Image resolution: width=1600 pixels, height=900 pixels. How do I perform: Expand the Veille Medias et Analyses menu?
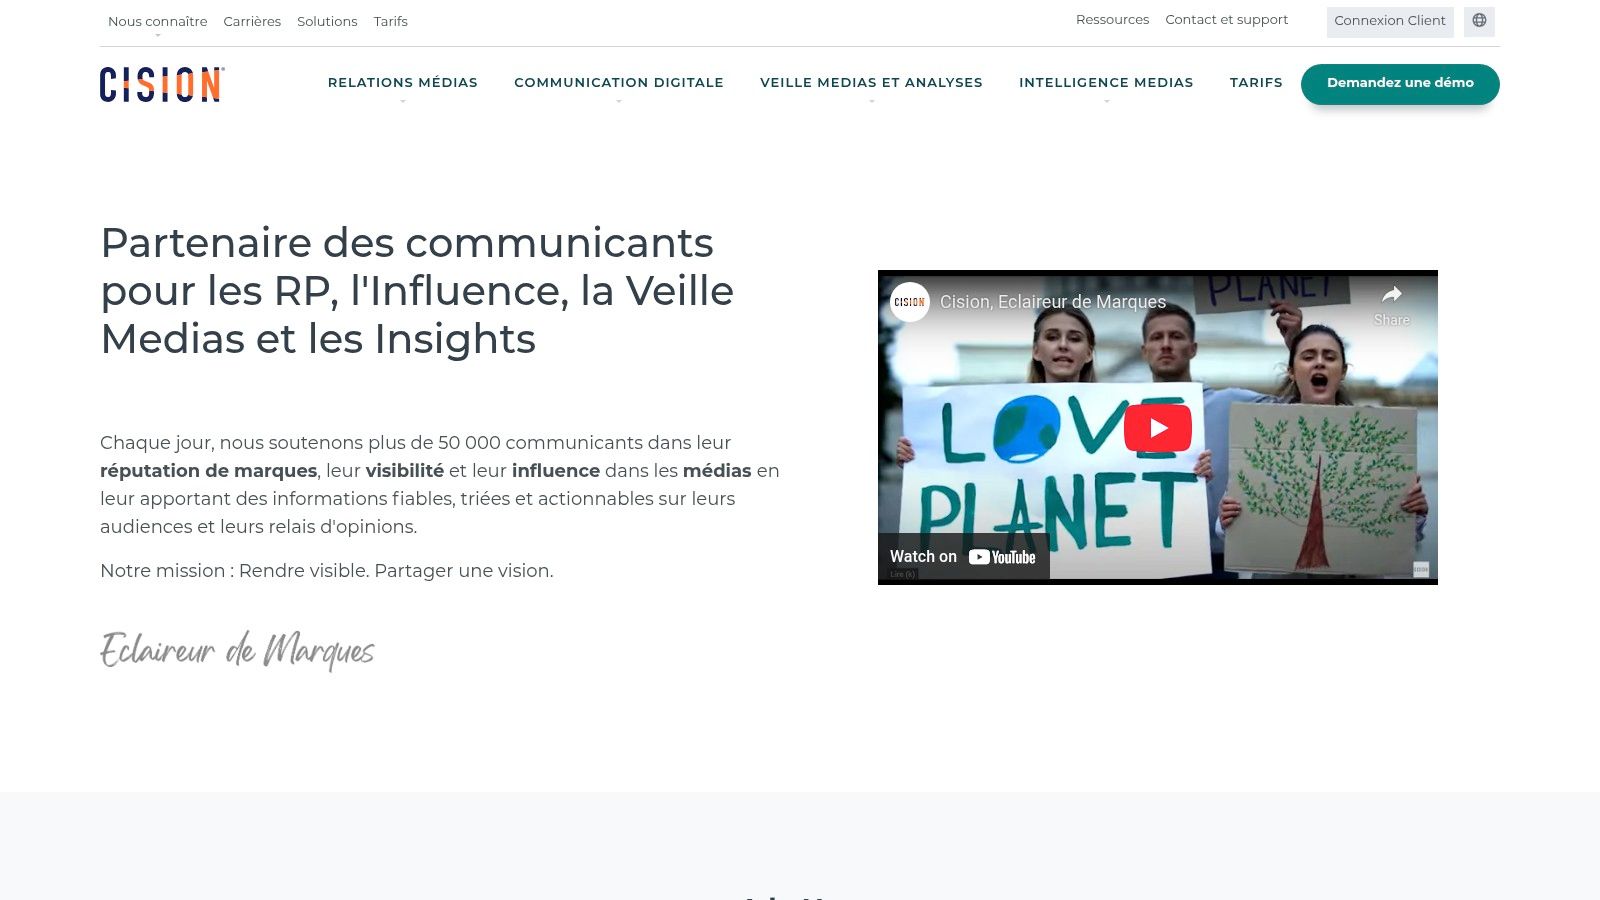(871, 83)
